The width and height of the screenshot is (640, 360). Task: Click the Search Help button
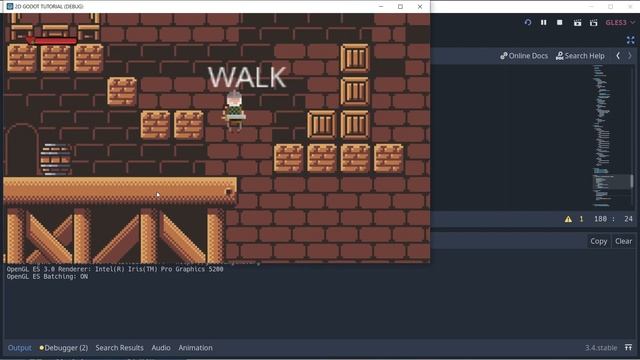580,56
